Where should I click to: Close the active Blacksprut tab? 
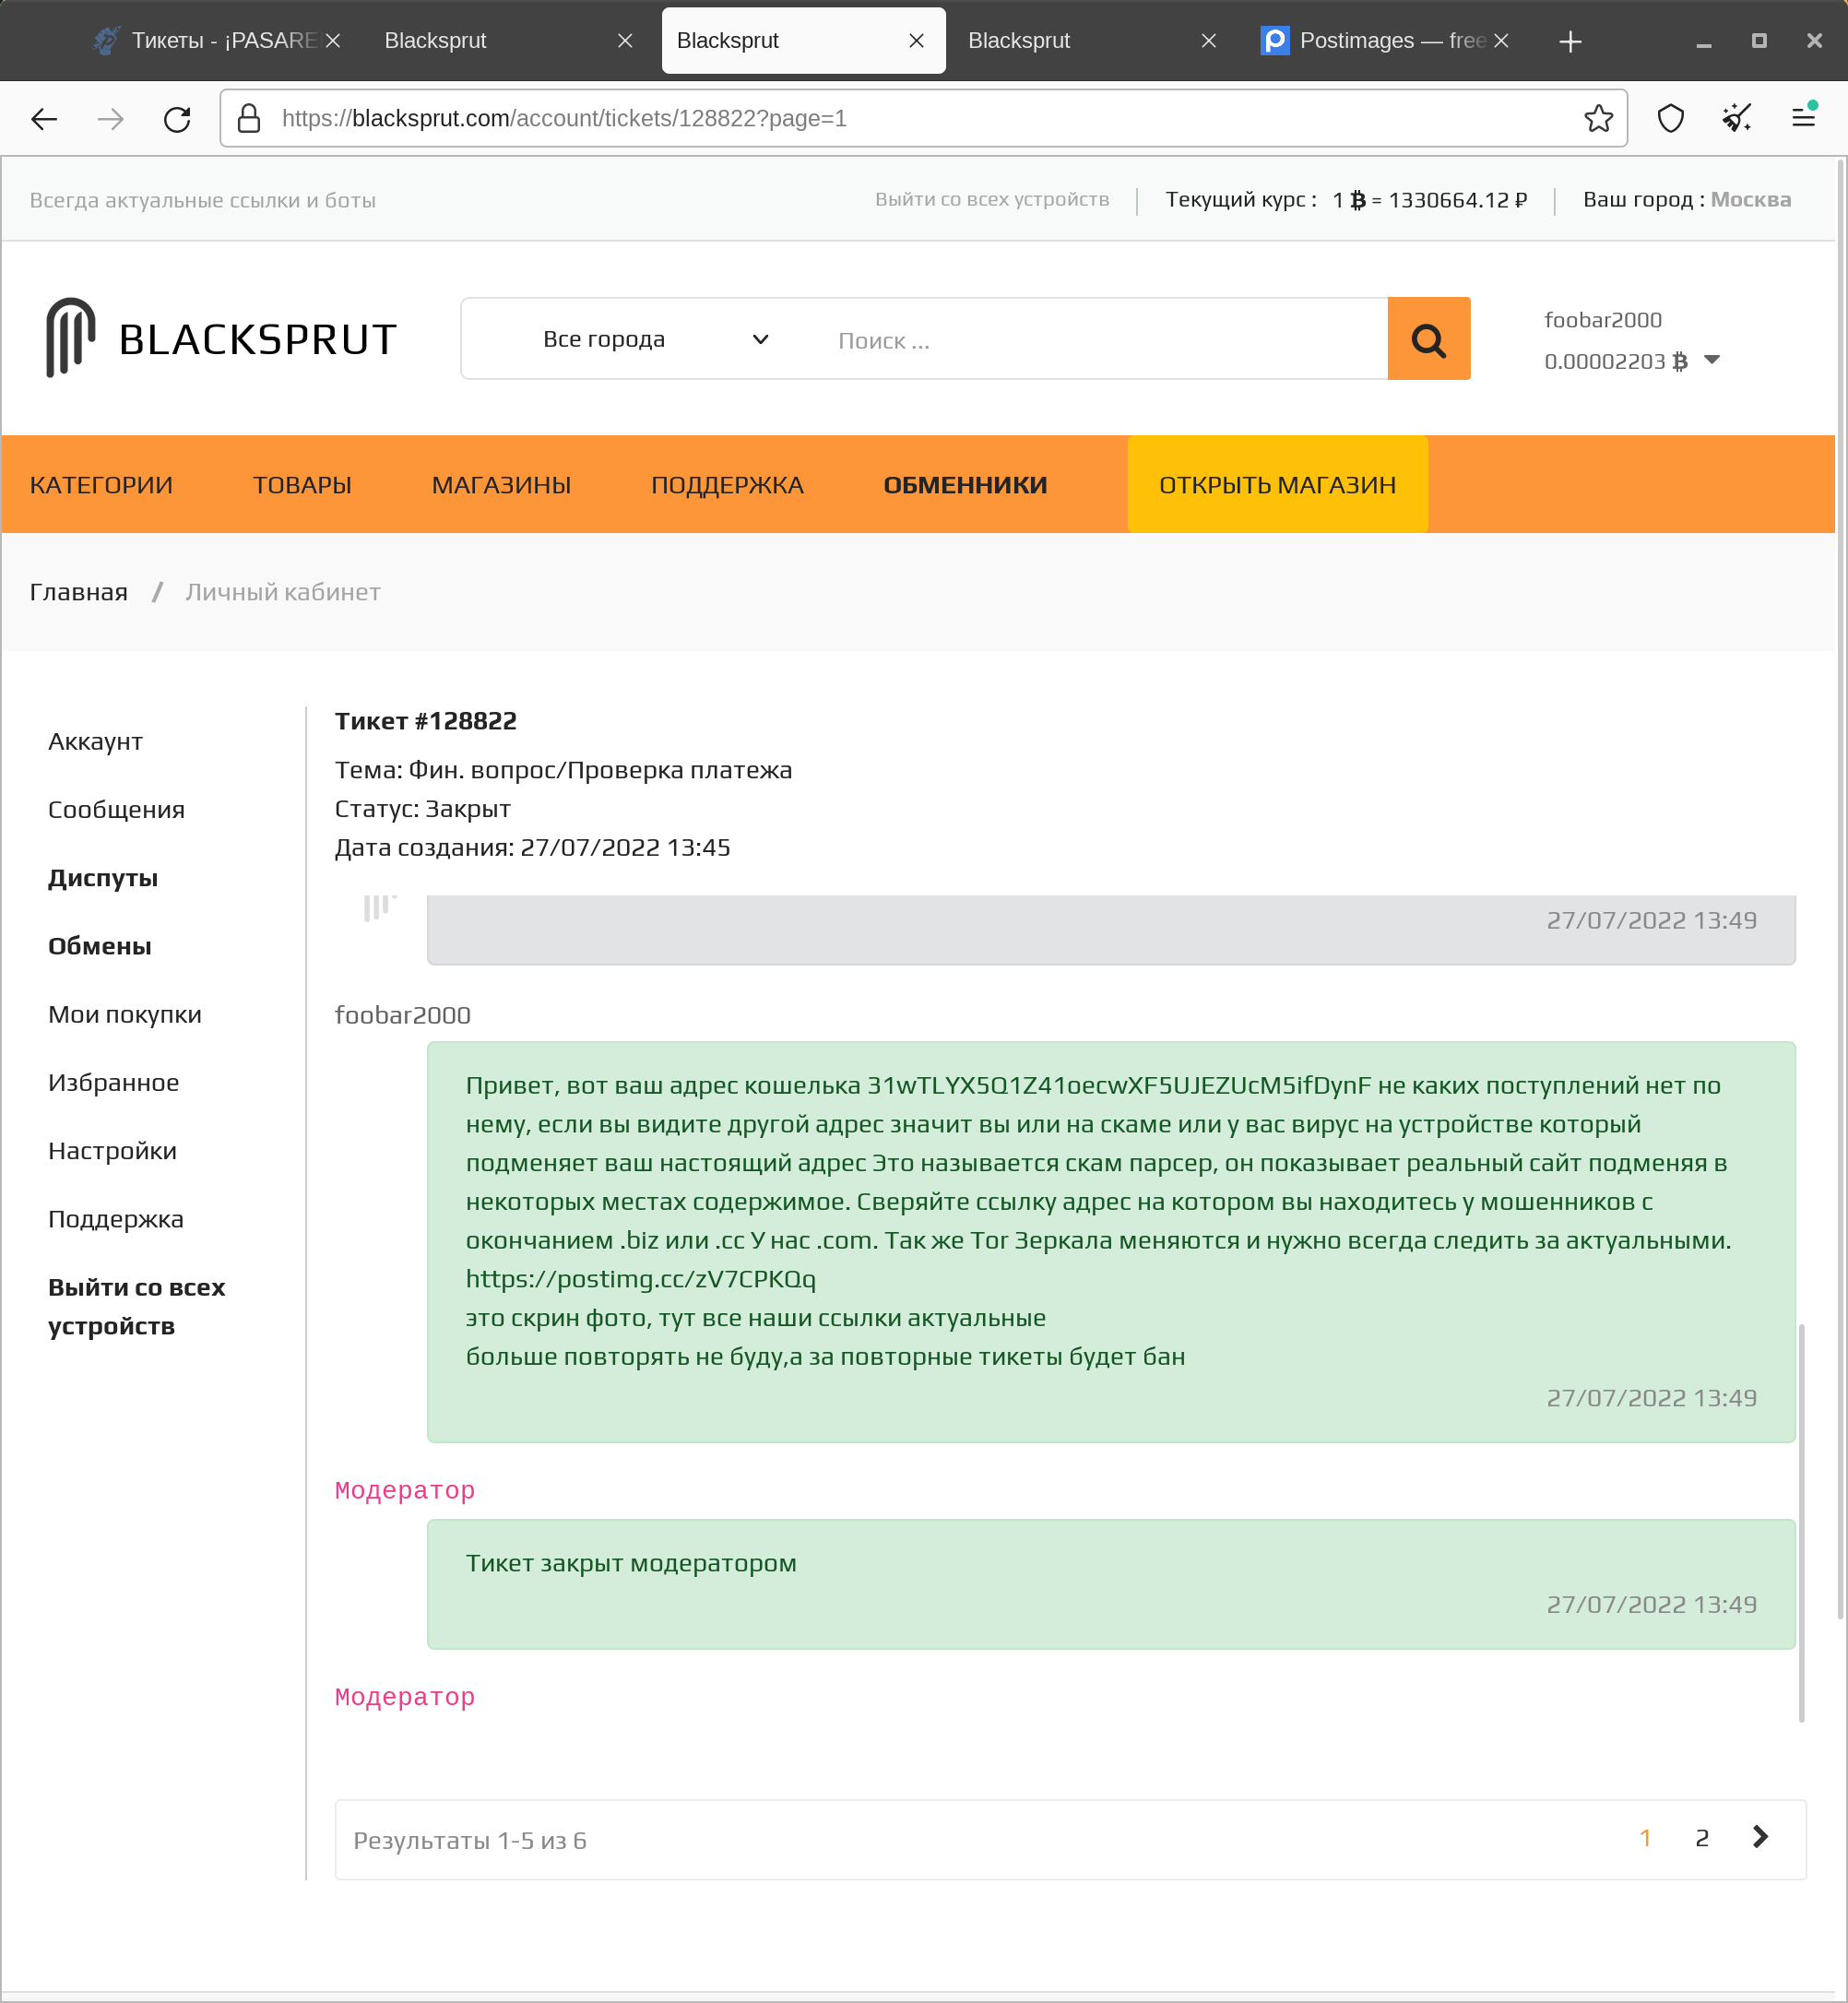pos(916,41)
